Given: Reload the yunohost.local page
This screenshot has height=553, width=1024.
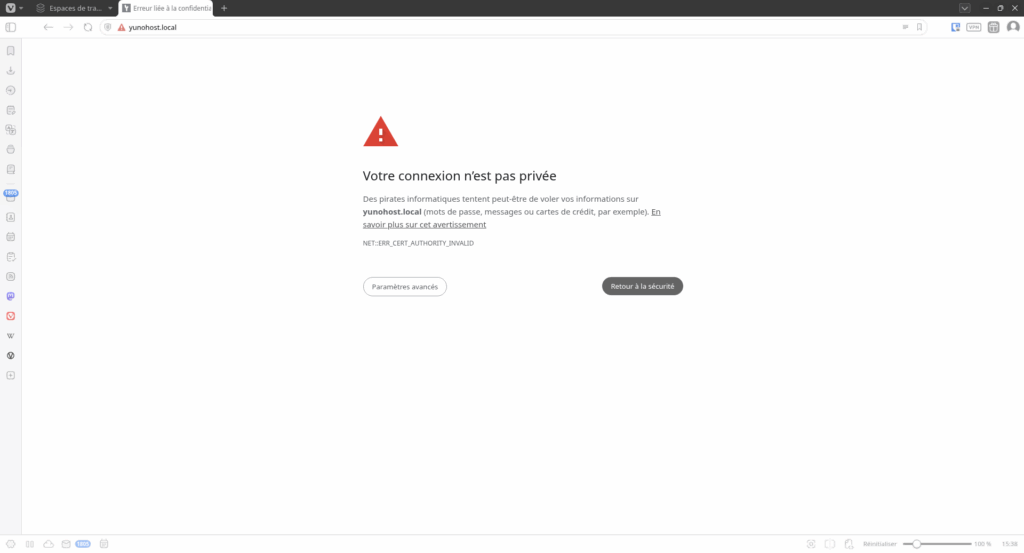Looking at the screenshot, I should click(88, 27).
